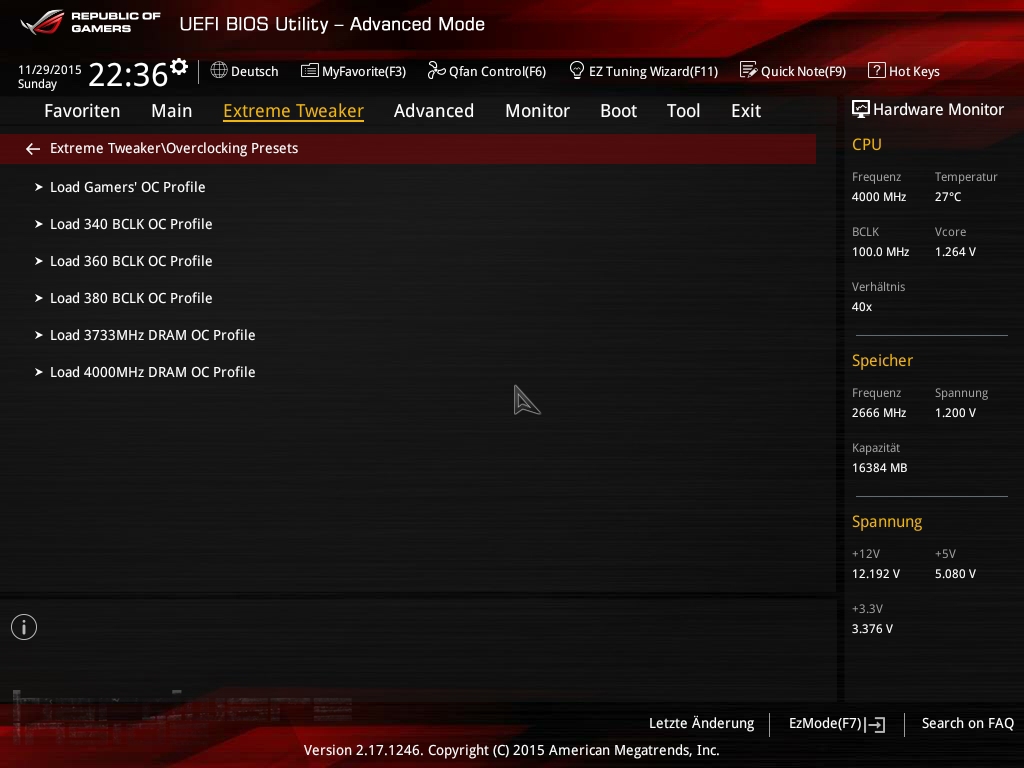This screenshot has height=768, width=1024.
Task: Switch to the Monitor tab
Action: [x=537, y=111]
